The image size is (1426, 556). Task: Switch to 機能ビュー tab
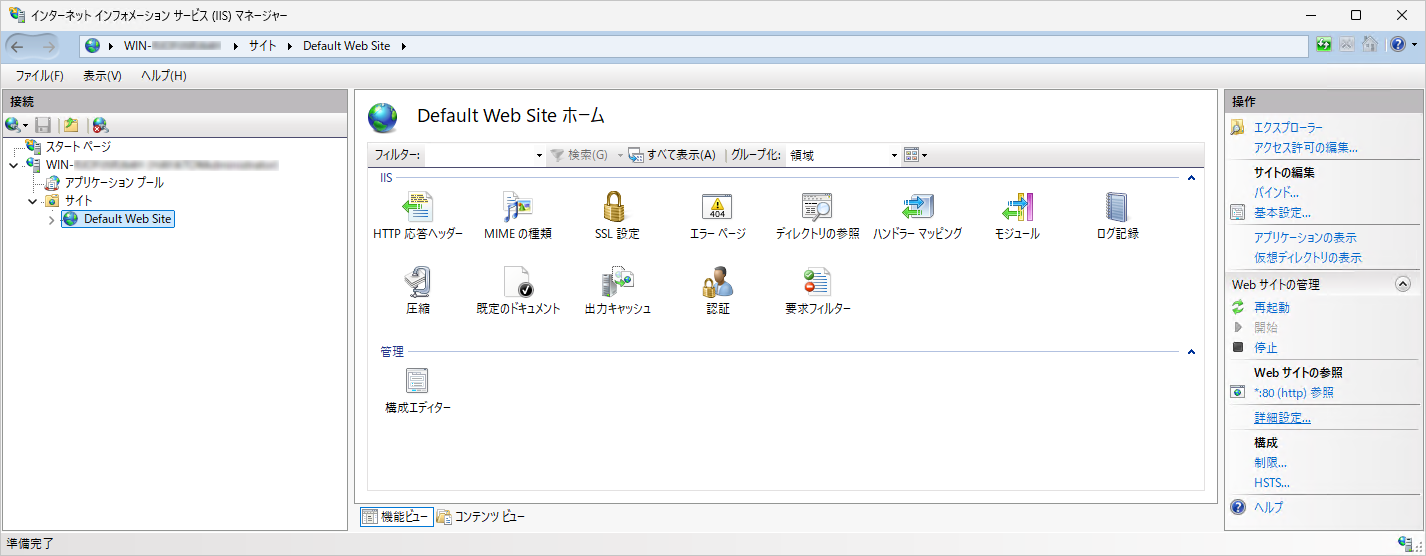(395, 517)
